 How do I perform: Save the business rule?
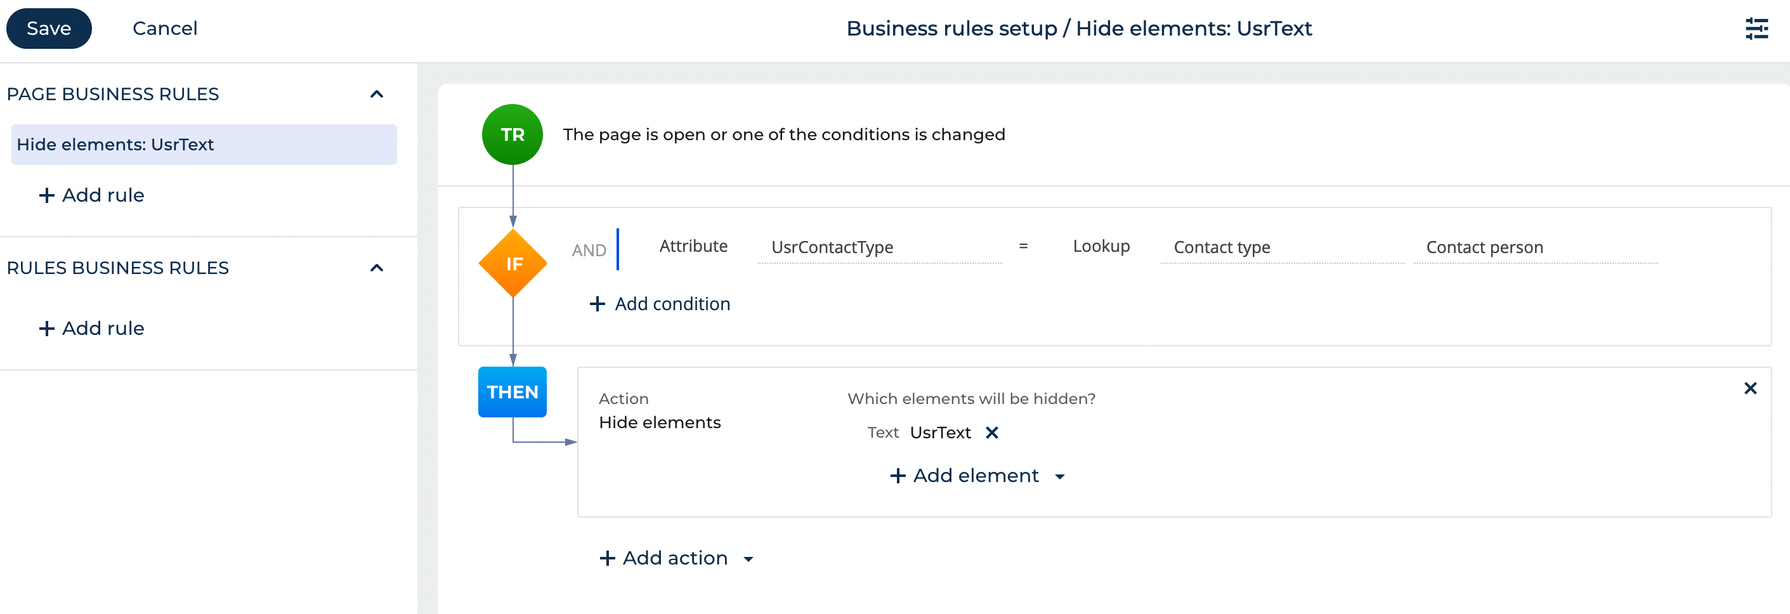[x=49, y=28]
